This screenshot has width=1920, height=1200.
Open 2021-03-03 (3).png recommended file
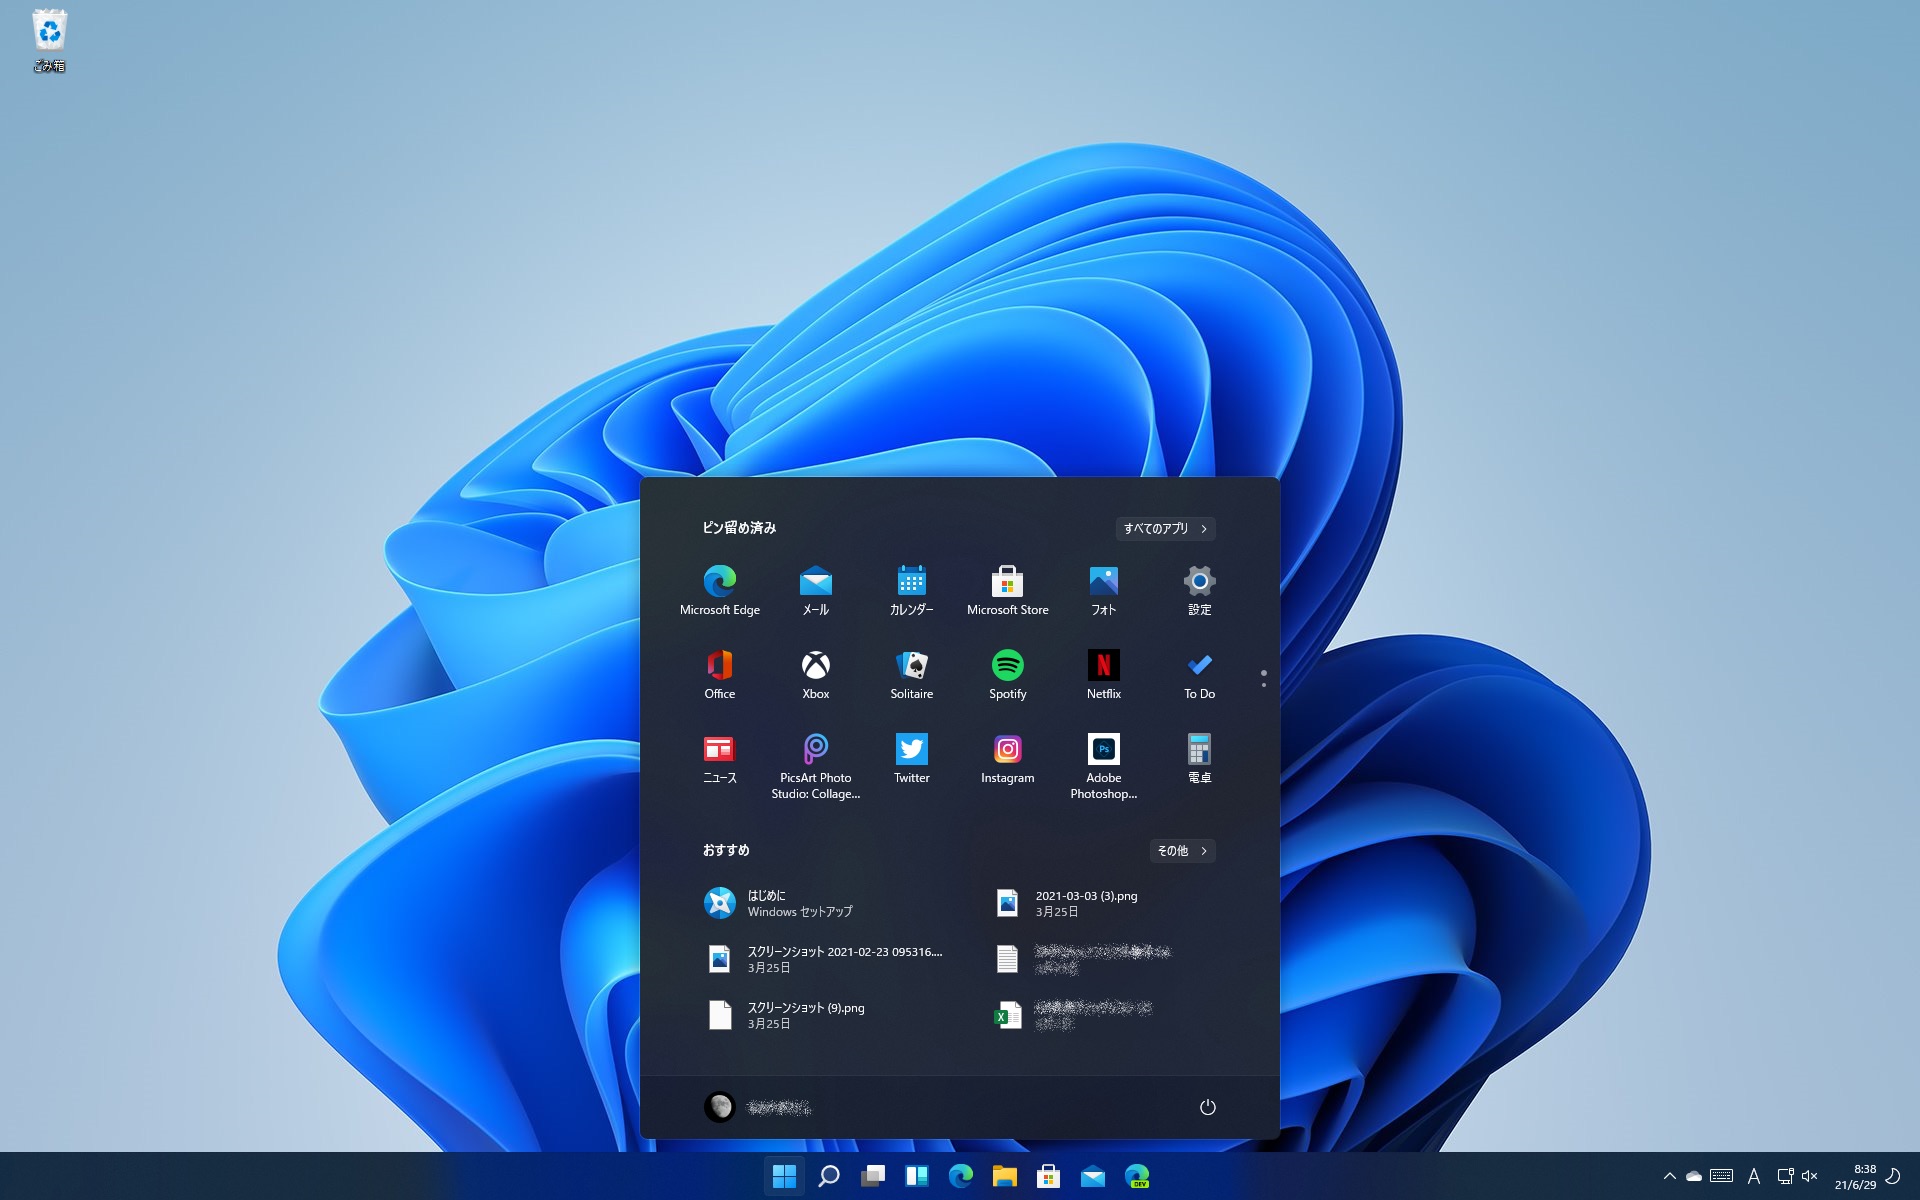1105,903
